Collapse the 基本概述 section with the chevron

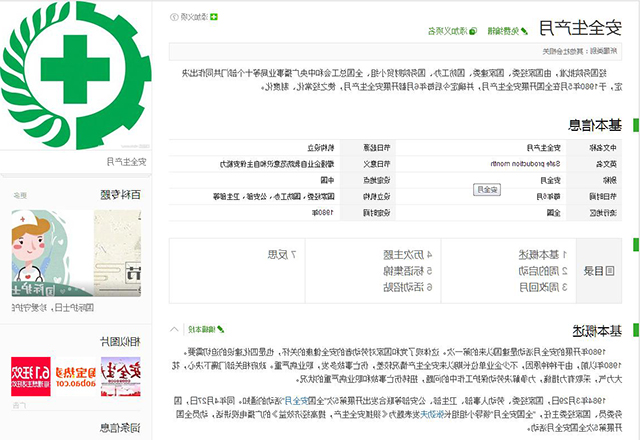[x=174, y=329]
